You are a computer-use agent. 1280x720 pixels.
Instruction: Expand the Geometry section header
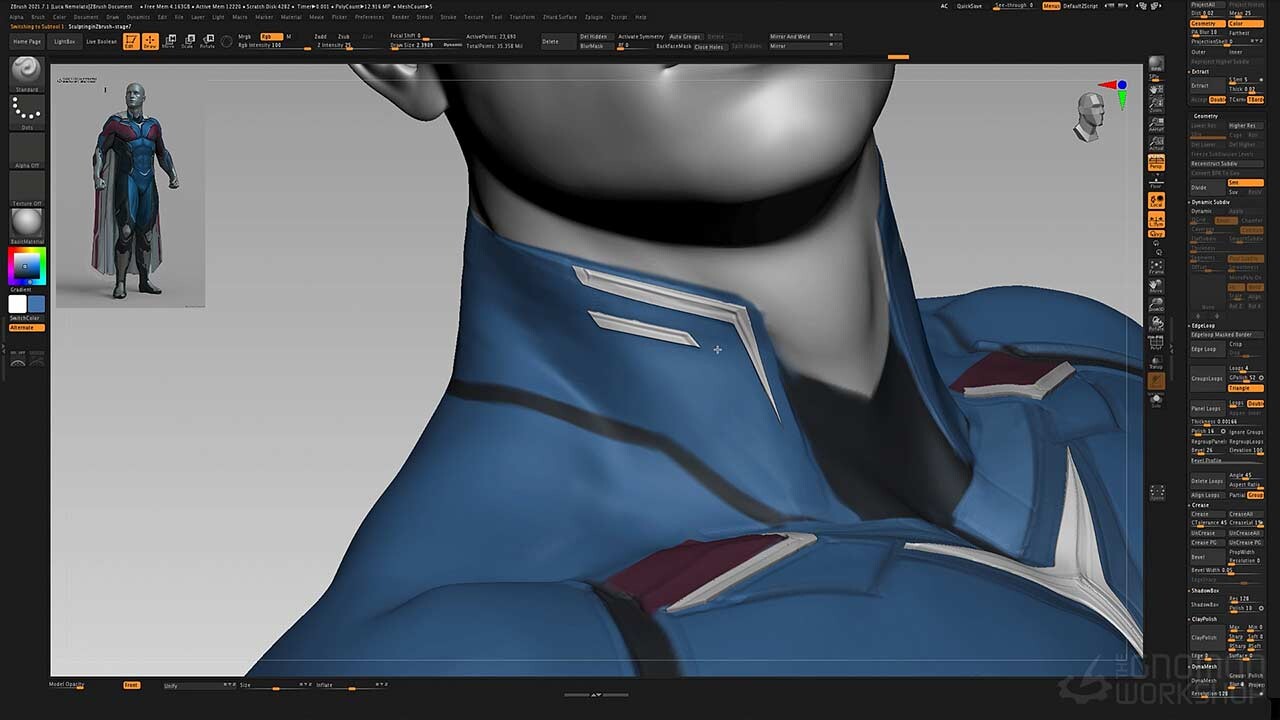(1206, 116)
